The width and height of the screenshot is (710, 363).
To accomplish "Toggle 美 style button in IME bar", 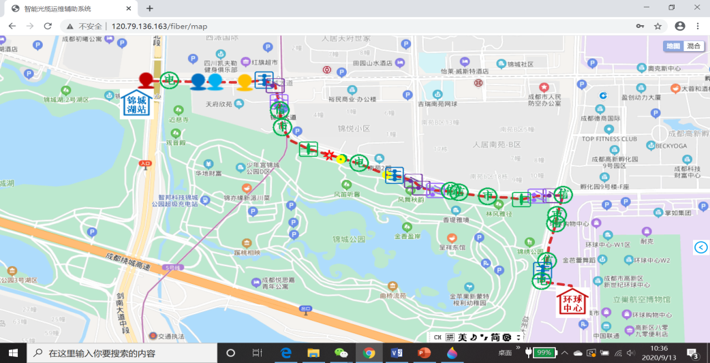I will [x=462, y=337].
